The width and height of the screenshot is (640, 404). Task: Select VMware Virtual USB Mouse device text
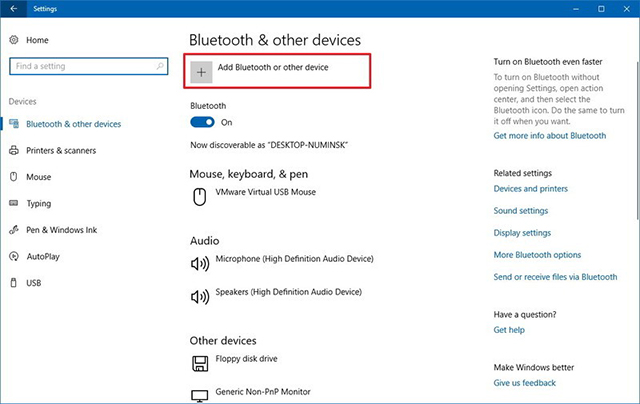tap(266, 192)
